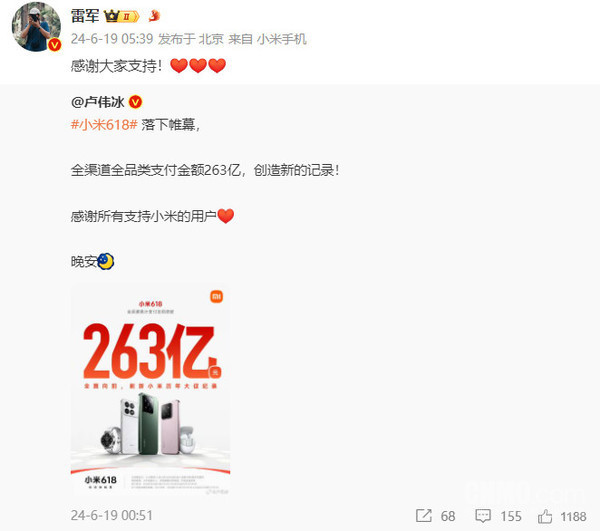Click the comment bubble icon
The image size is (600, 531).
click(x=483, y=516)
